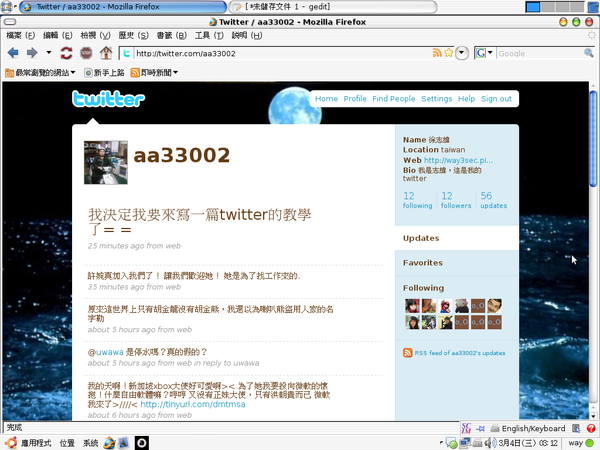
Task: Open the http://tinyurl.com/dmtmsa link
Action: pos(193,404)
